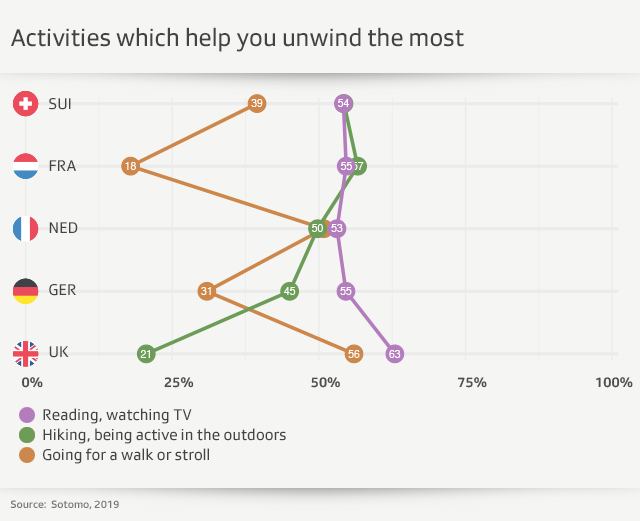Image resolution: width=640 pixels, height=521 pixels.
Task: Click the orange 31 data point for GER
Action: click(x=207, y=291)
